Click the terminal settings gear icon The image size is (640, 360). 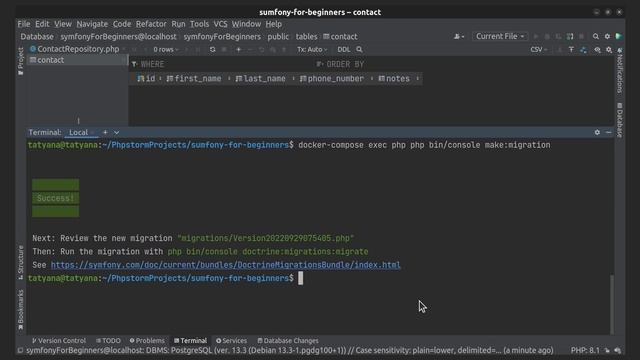tap(597, 132)
